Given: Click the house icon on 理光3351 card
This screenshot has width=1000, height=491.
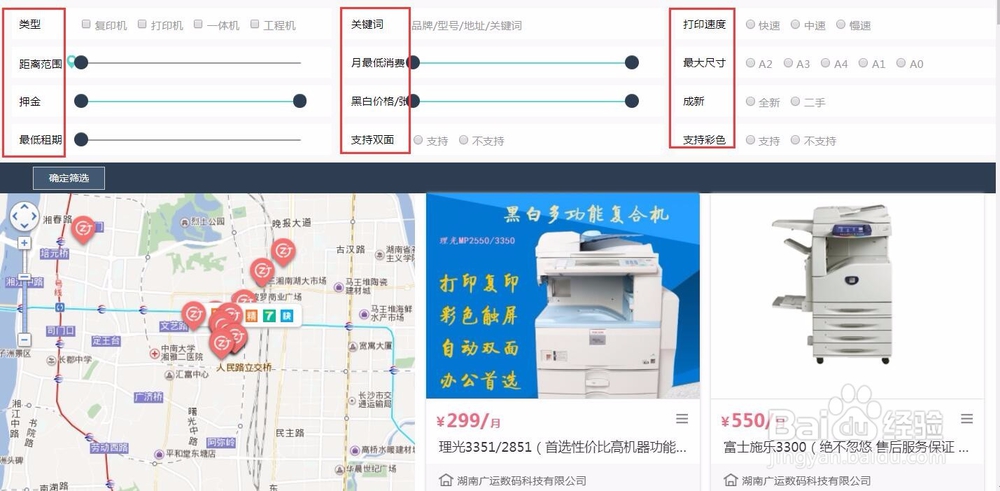Looking at the screenshot, I should click(446, 480).
